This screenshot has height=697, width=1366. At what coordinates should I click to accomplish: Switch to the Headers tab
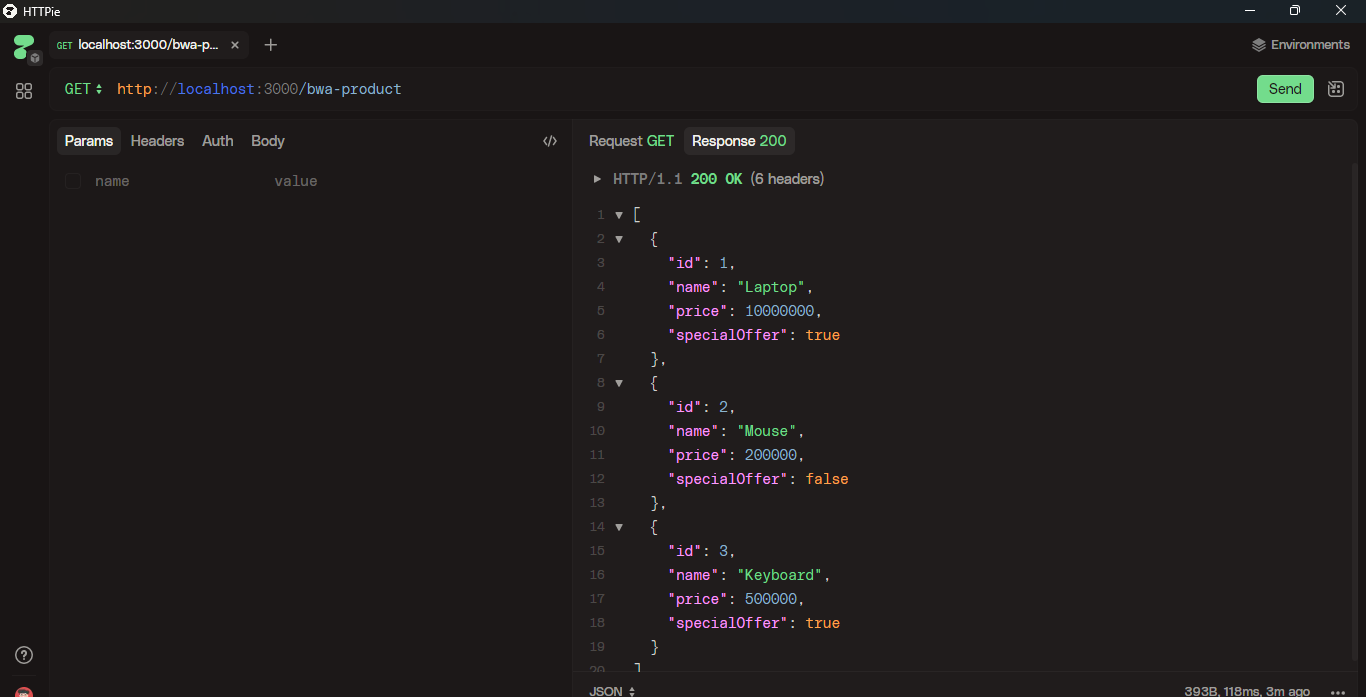tap(157, 141)
